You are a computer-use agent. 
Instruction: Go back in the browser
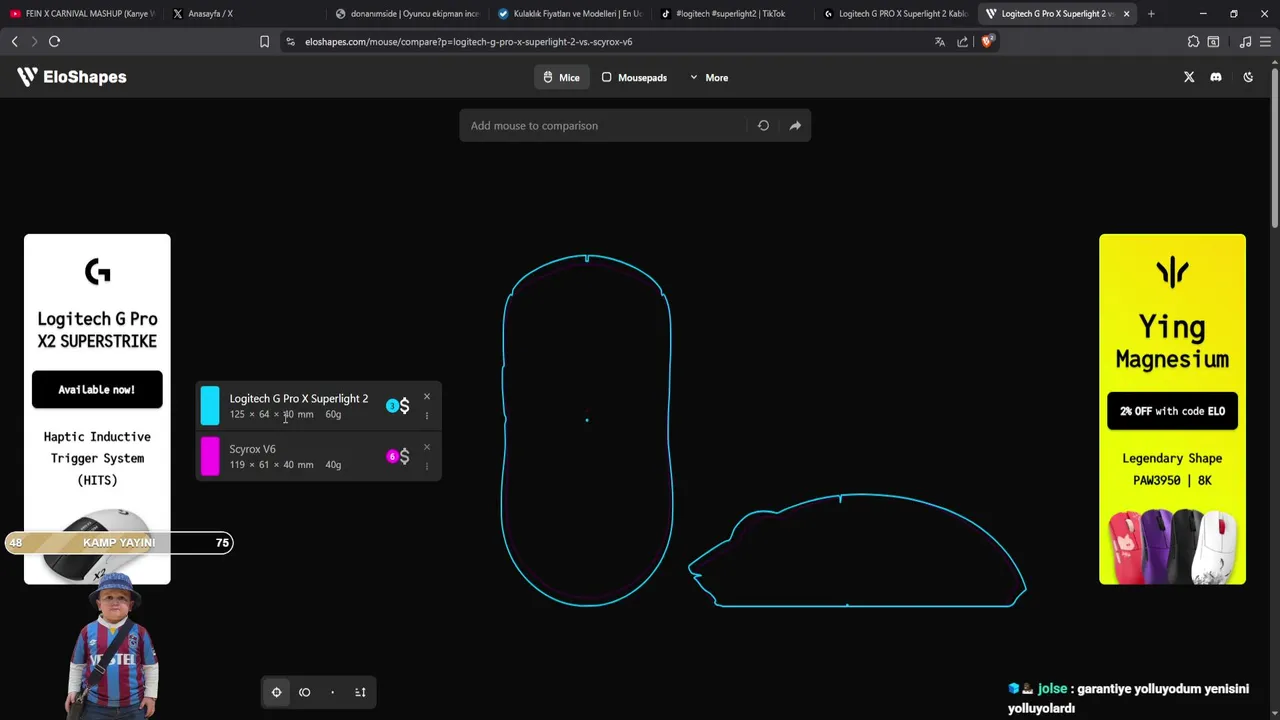point(14,41)
